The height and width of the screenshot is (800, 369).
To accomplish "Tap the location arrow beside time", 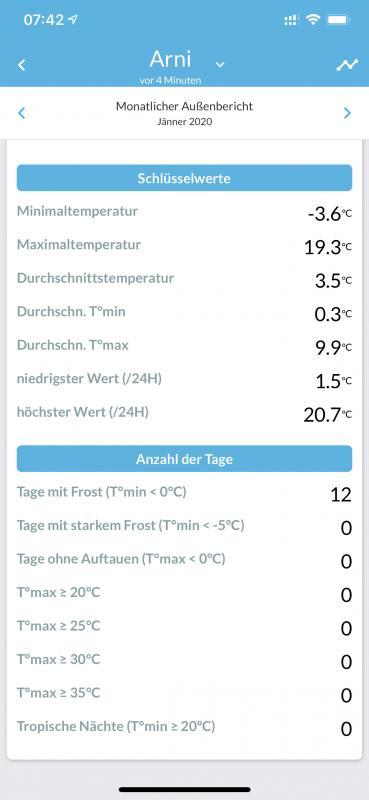I will pyautogui.click(x=72, y=20).
